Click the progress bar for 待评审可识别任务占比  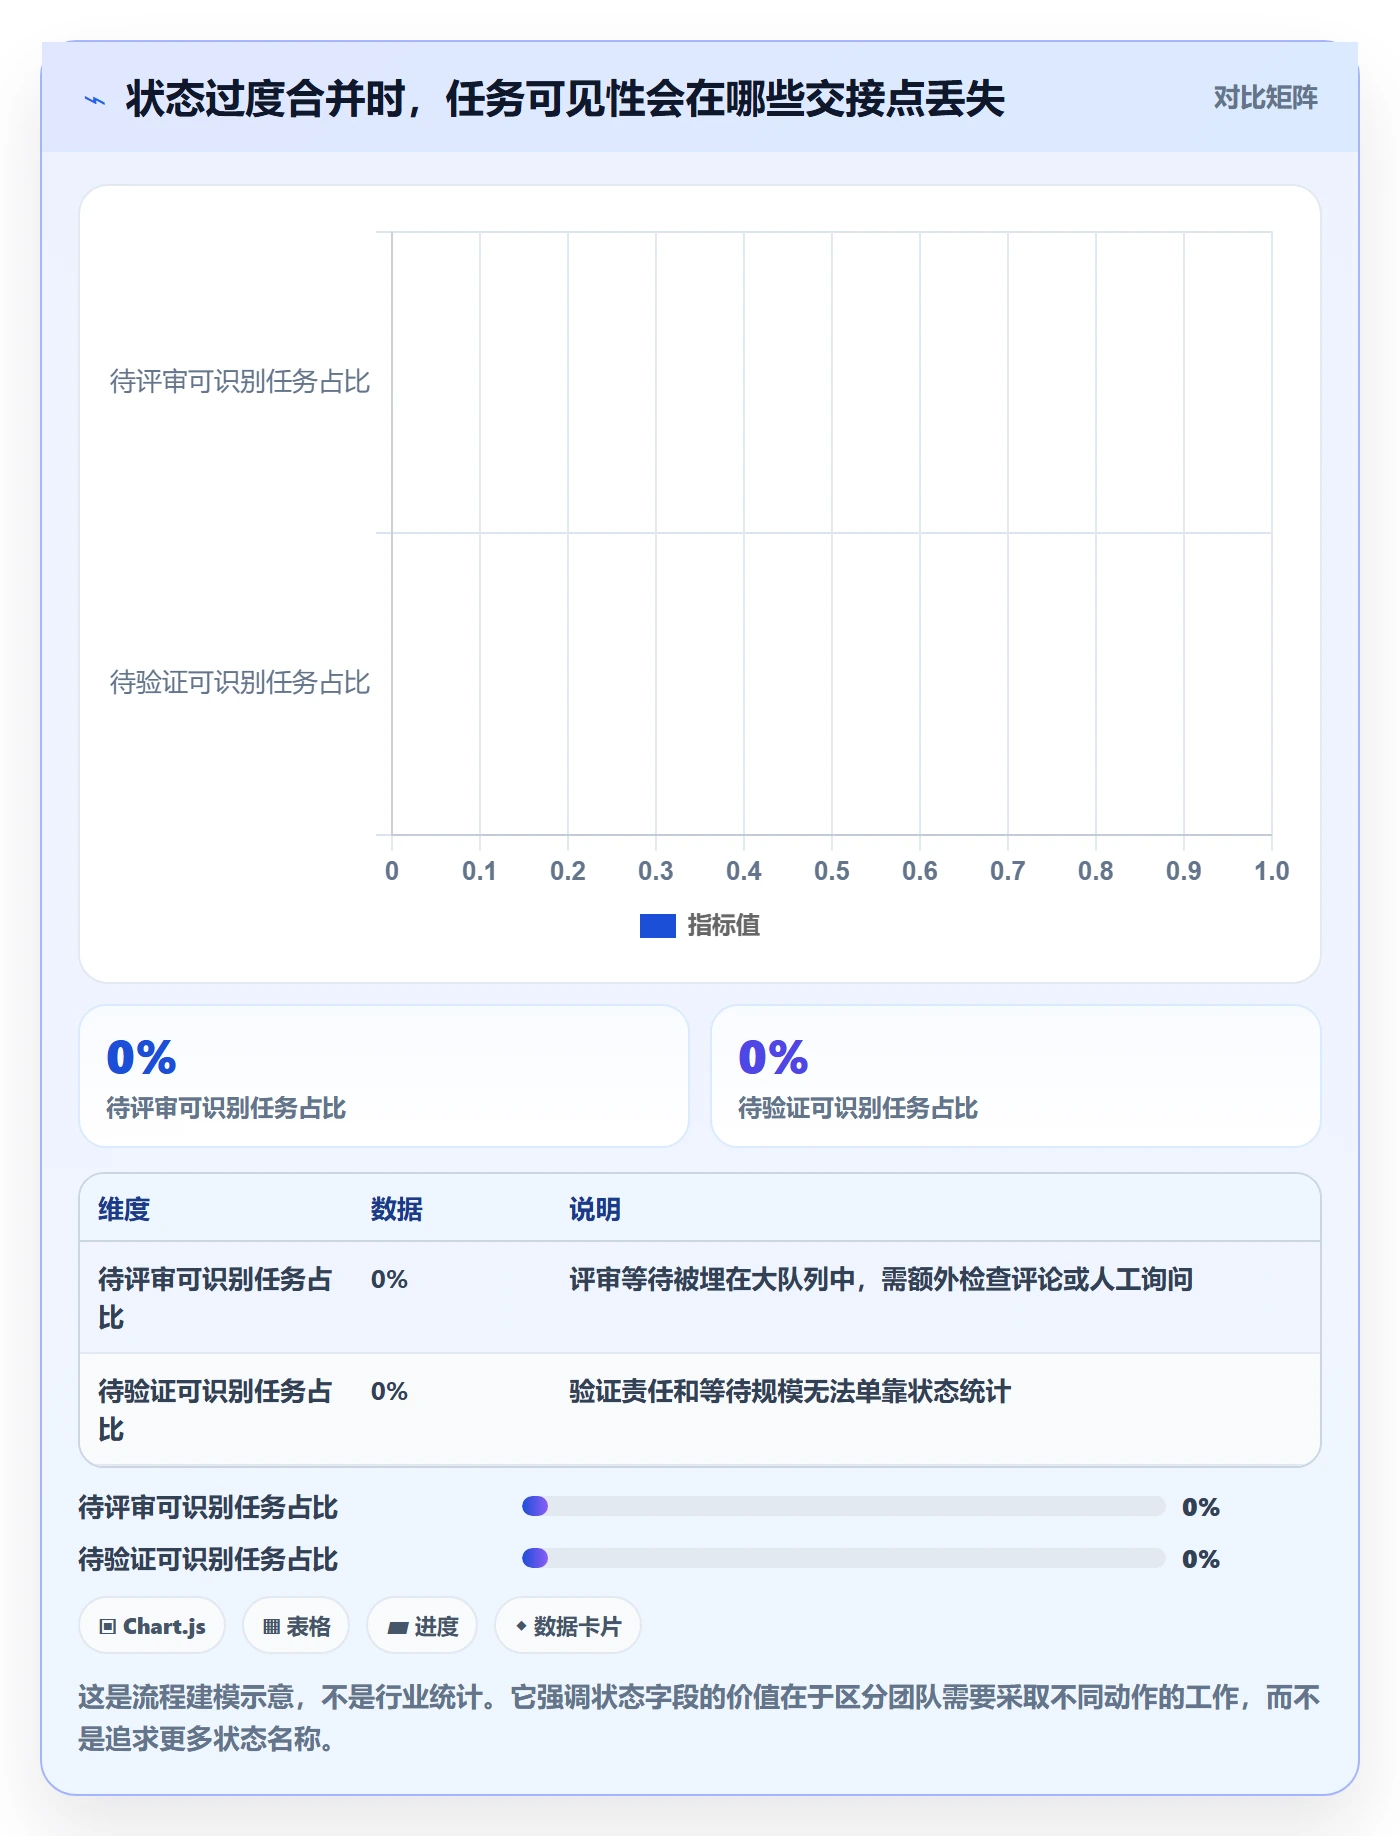844,1506
